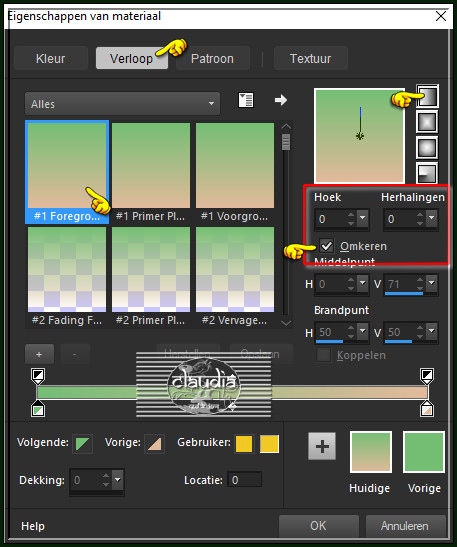457x547 pixels.
Task: Switch to the Kleur tab
Action: click(x=51, y=59)
